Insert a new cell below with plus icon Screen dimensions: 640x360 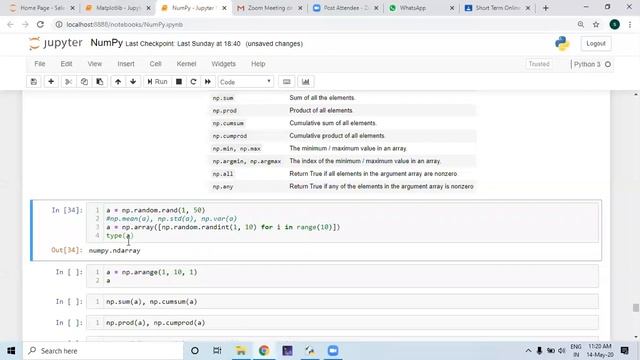coord(51,82)
